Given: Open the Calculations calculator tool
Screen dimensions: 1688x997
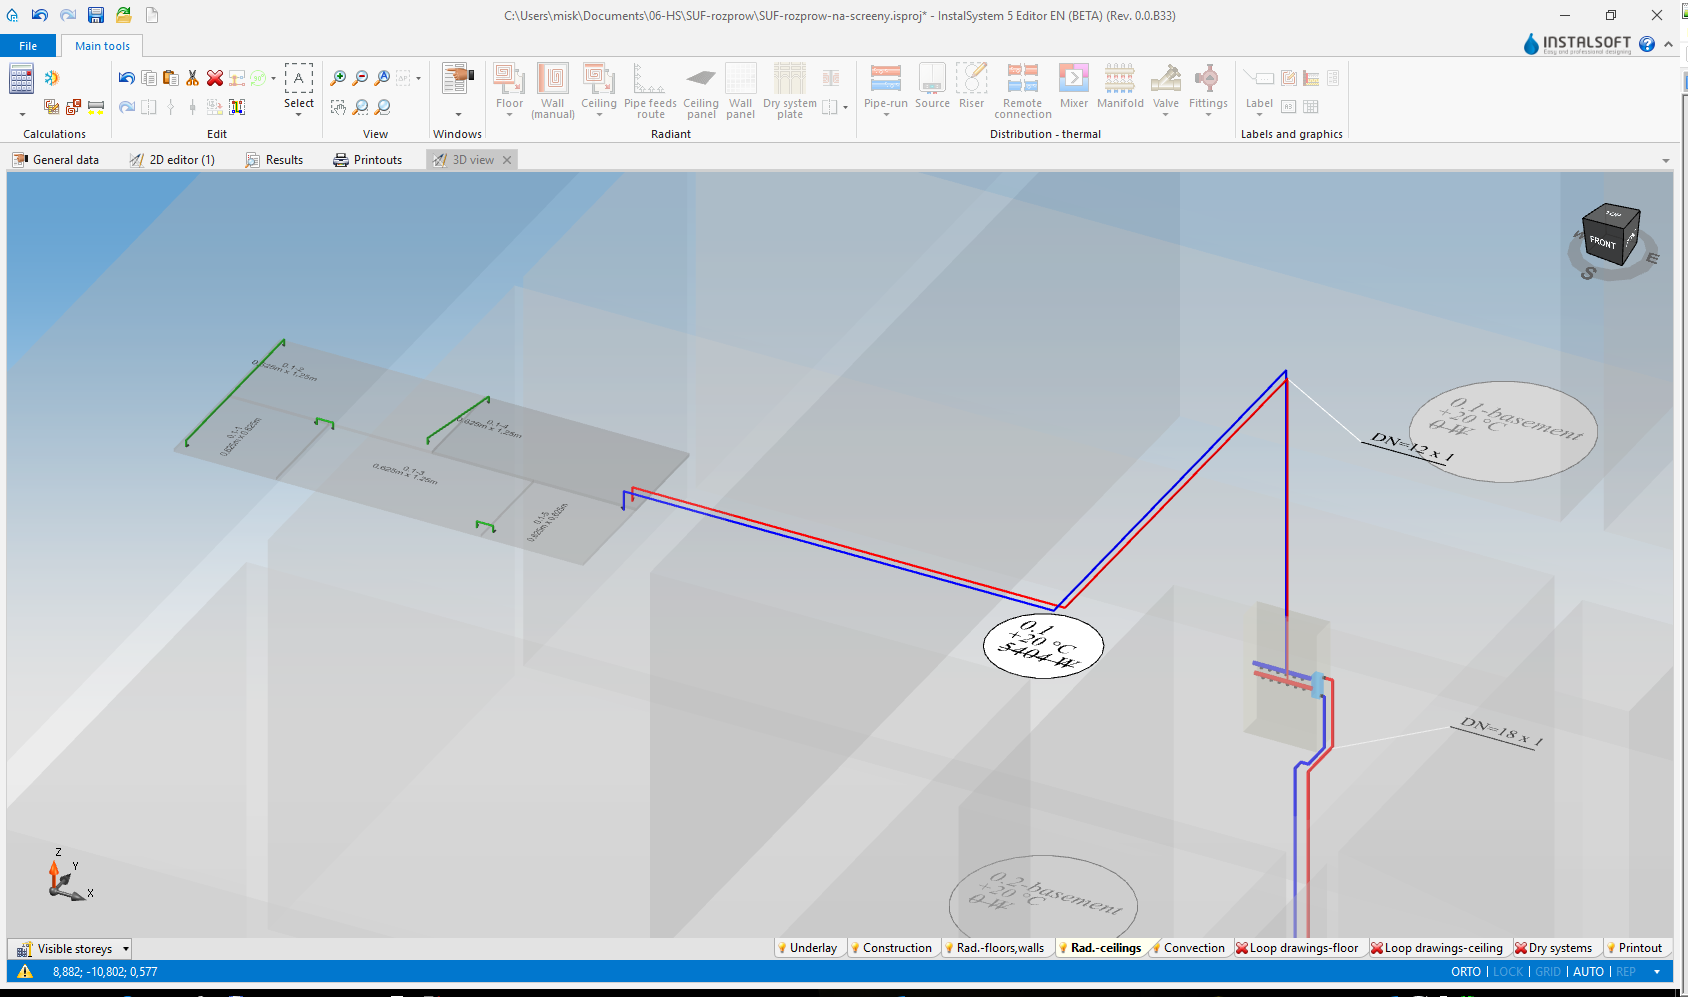Looking at the screenshot, I should pyautogui.click(x=21, y=79).
